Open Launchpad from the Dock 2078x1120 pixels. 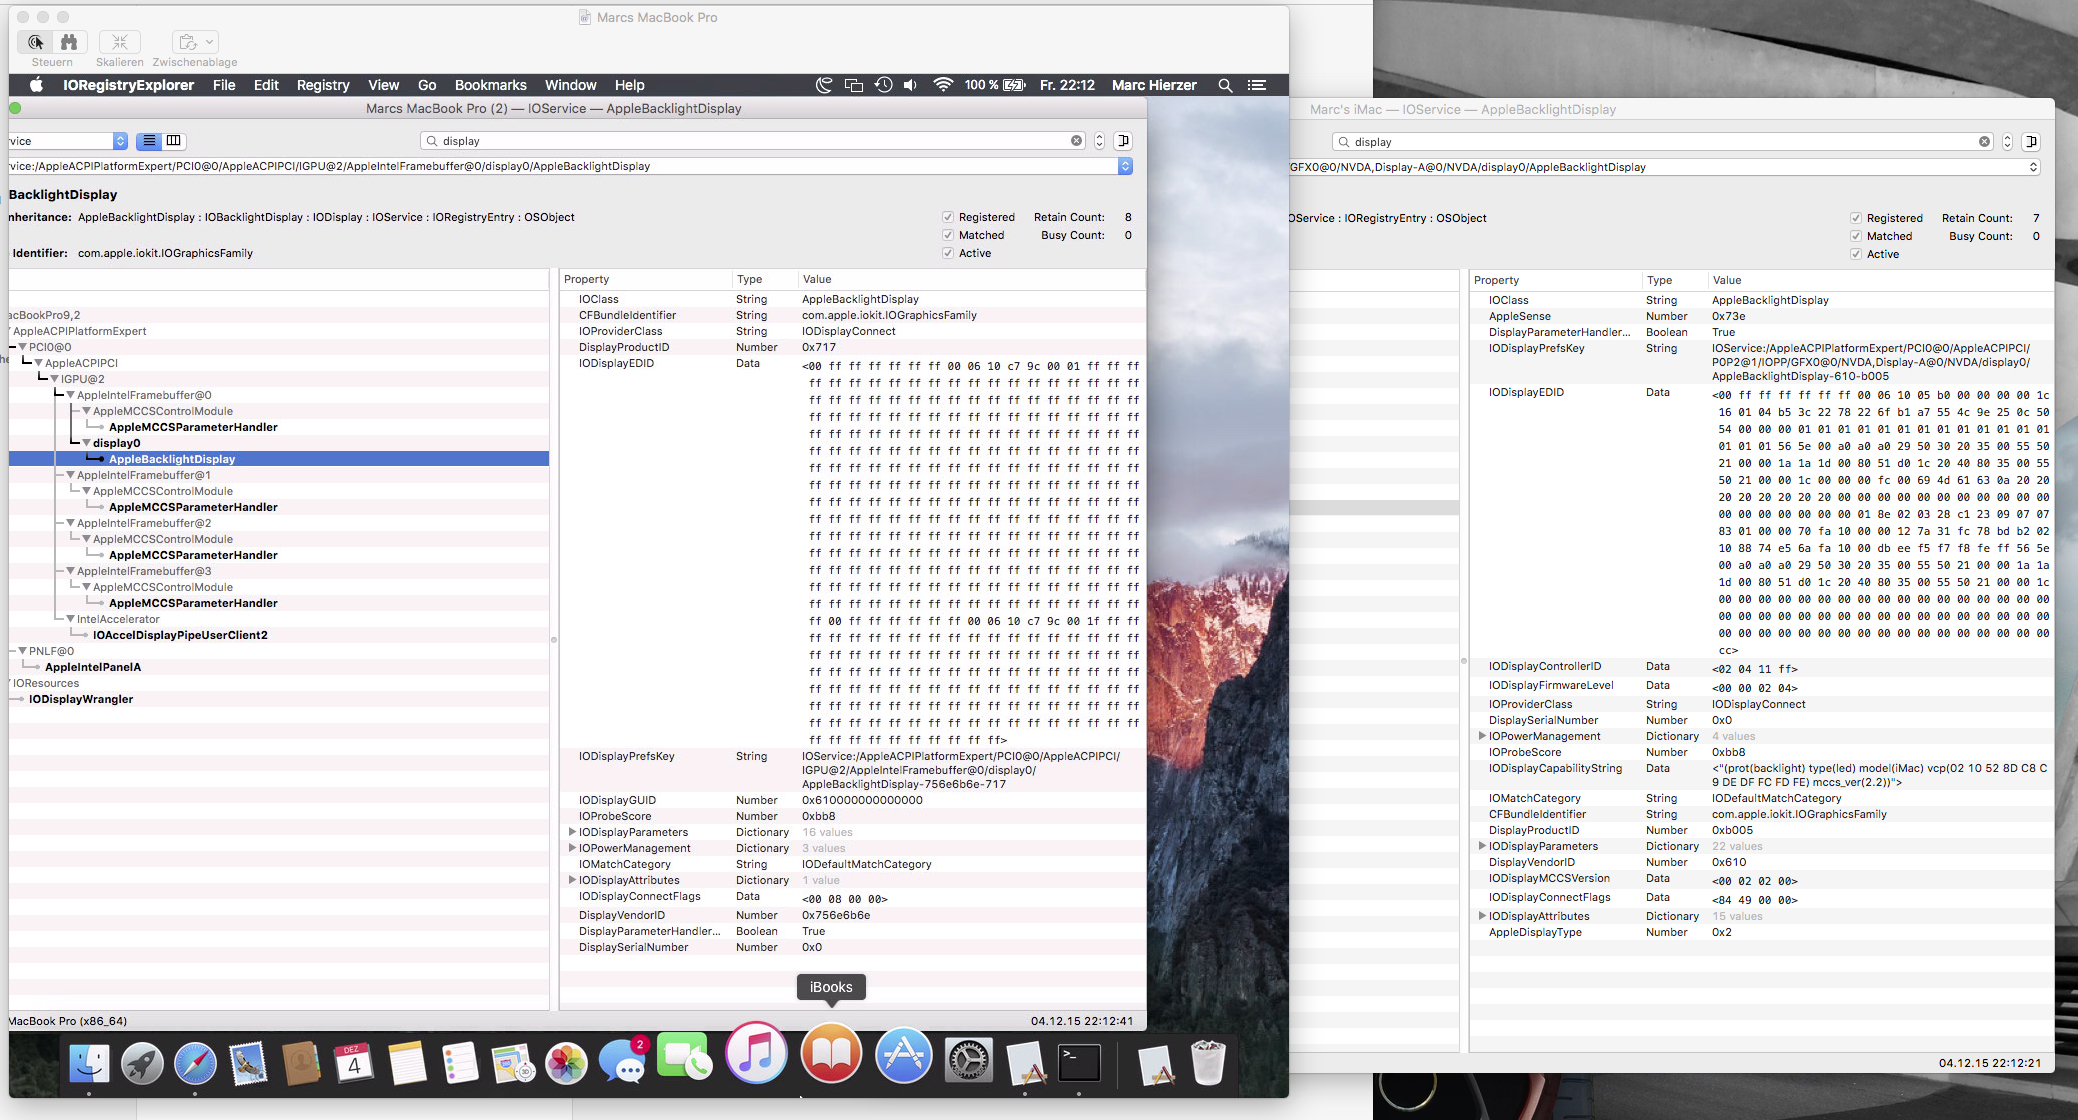(x=142, y=1062)
